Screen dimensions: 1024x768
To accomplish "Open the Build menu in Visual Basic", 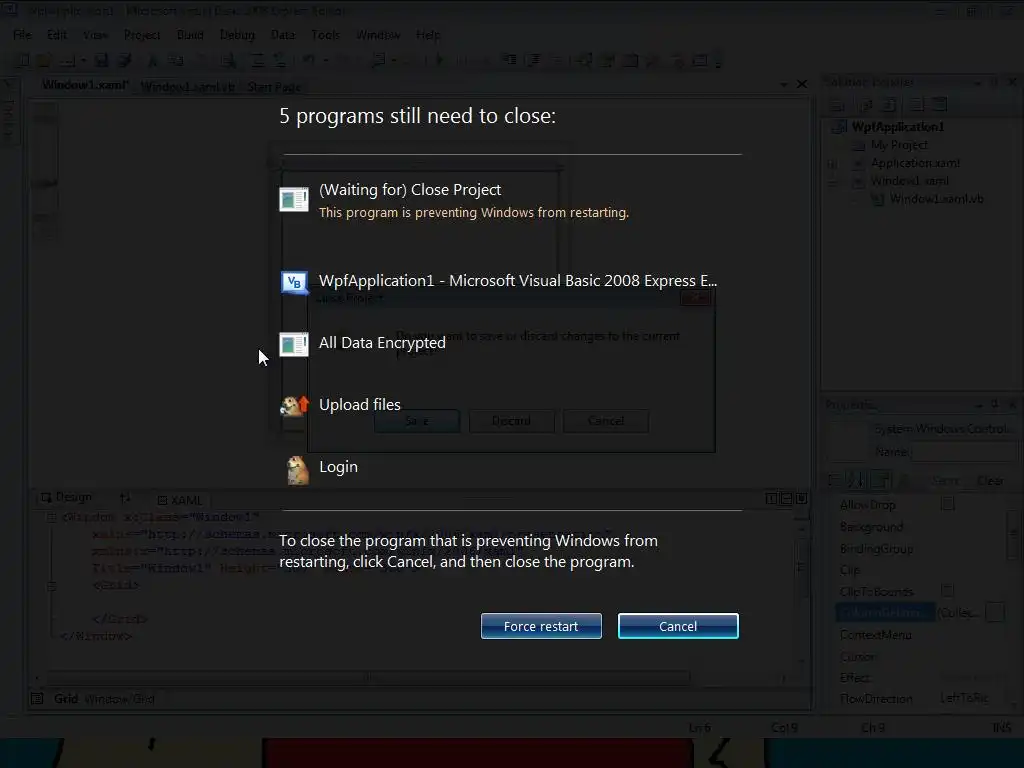I will coord(190,35).
